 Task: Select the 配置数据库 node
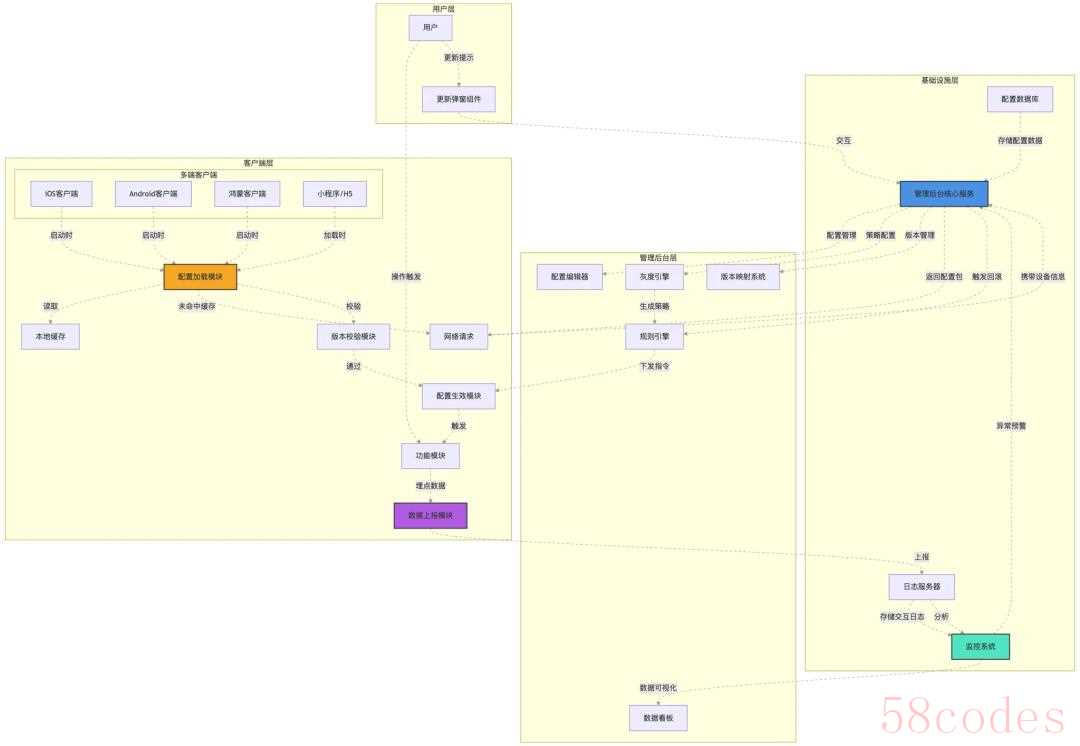1020,99
